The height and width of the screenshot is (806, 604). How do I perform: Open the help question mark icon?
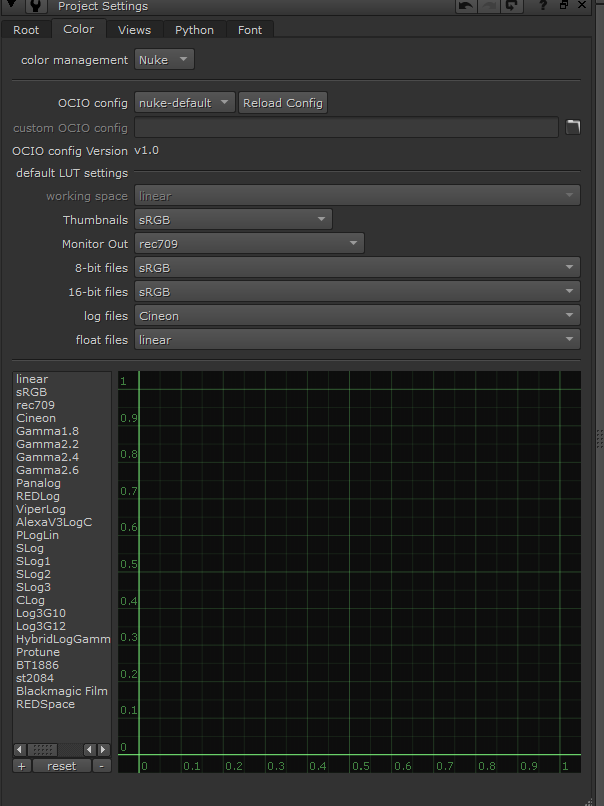pos(543,6)
